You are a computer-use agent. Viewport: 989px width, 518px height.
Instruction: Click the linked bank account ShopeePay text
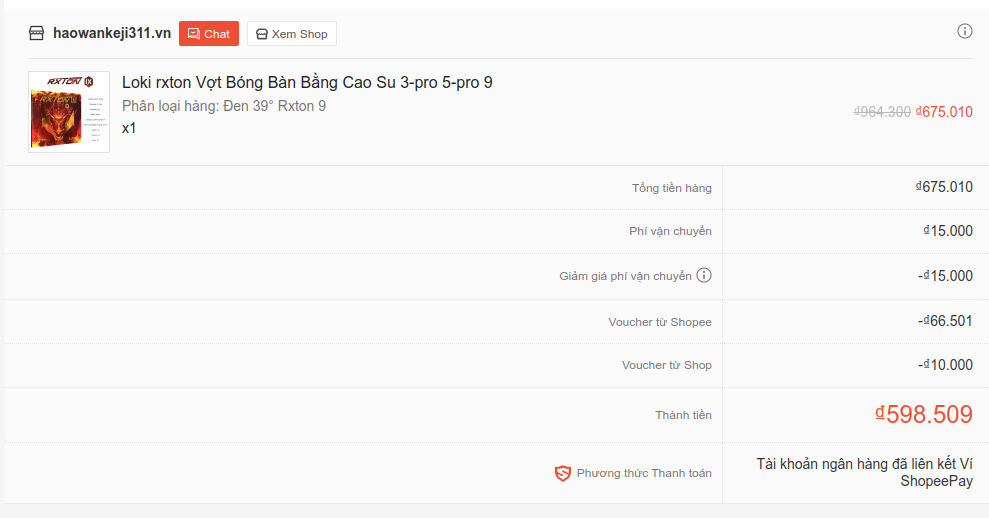point(865,473)
